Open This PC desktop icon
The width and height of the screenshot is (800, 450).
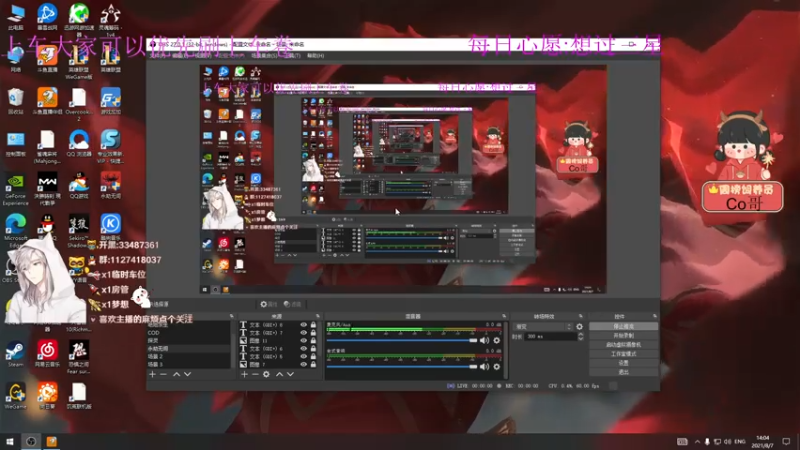point(15,17)
